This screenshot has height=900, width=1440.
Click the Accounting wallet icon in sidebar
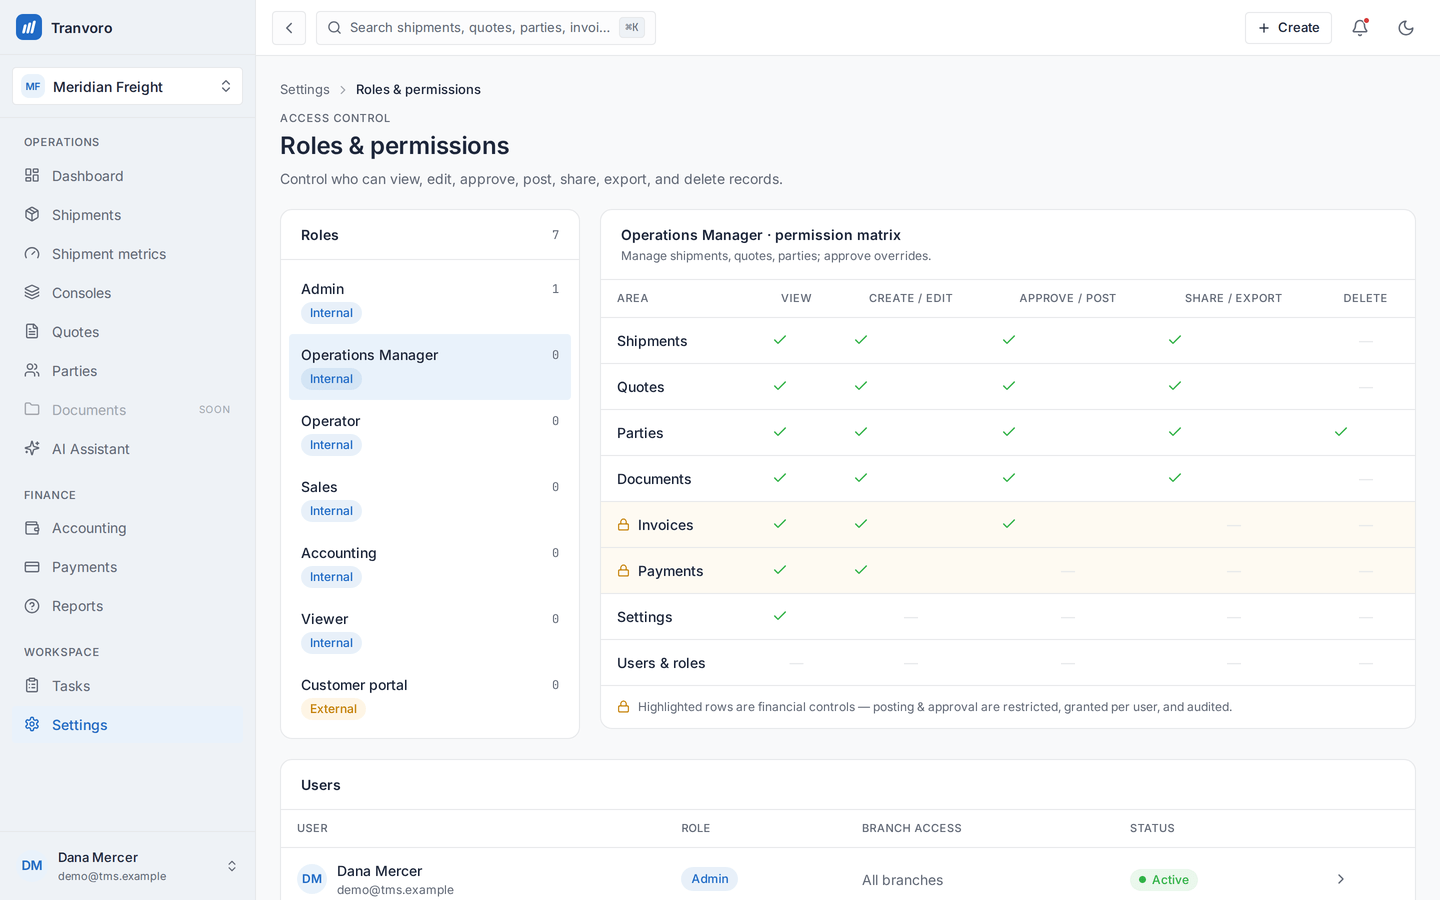coord(32,528)
